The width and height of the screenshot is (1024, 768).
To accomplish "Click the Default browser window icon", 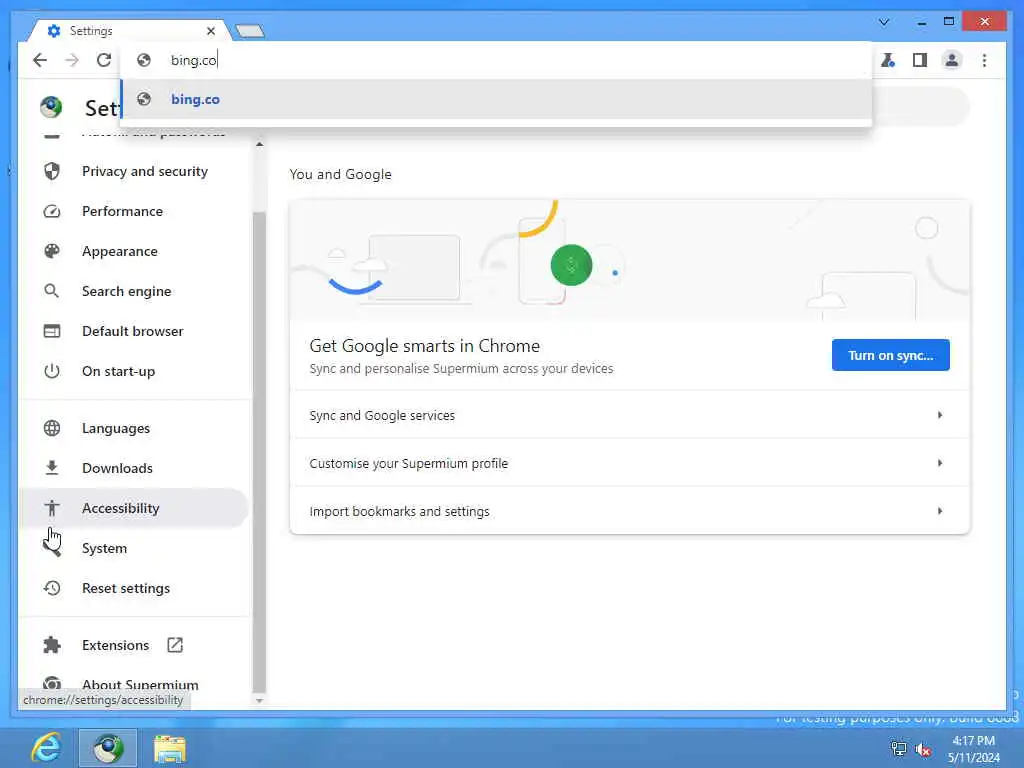I will coord(52,331).
